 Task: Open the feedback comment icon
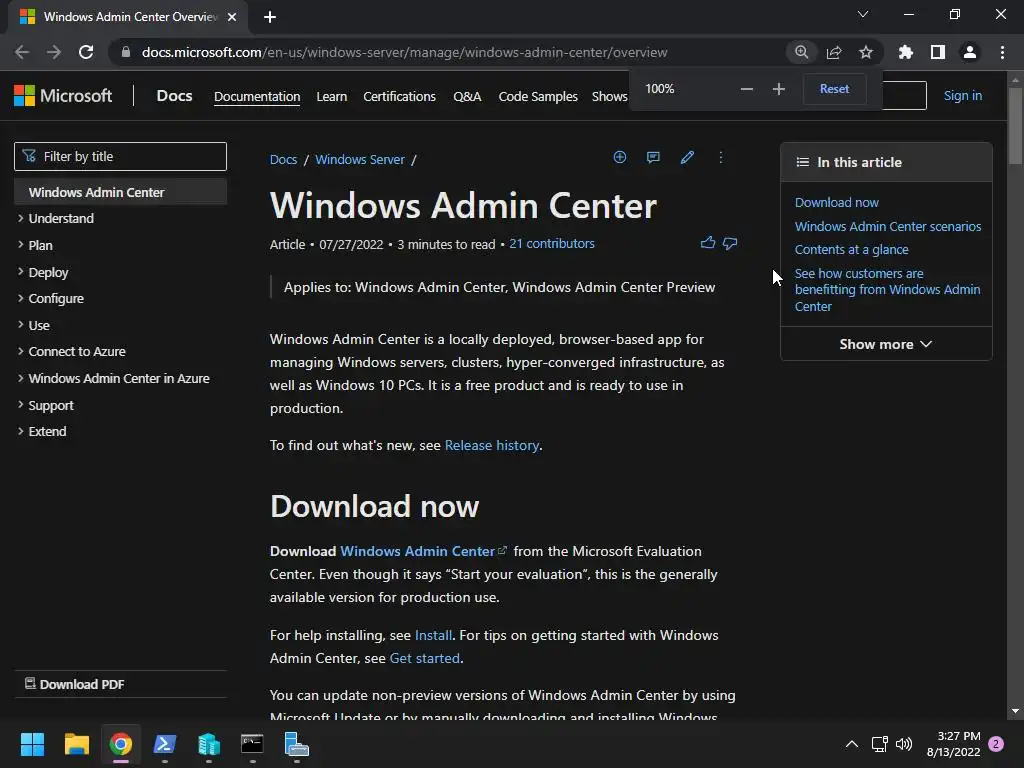pos(653,157)
